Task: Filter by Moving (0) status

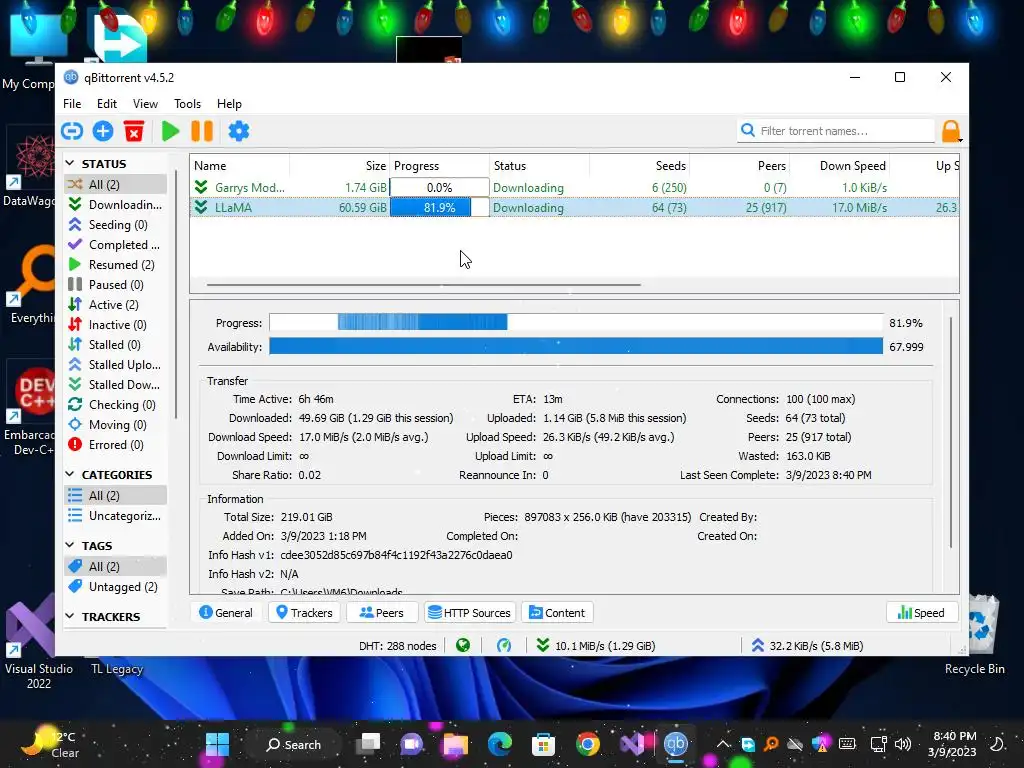Action: click(116, 424)
